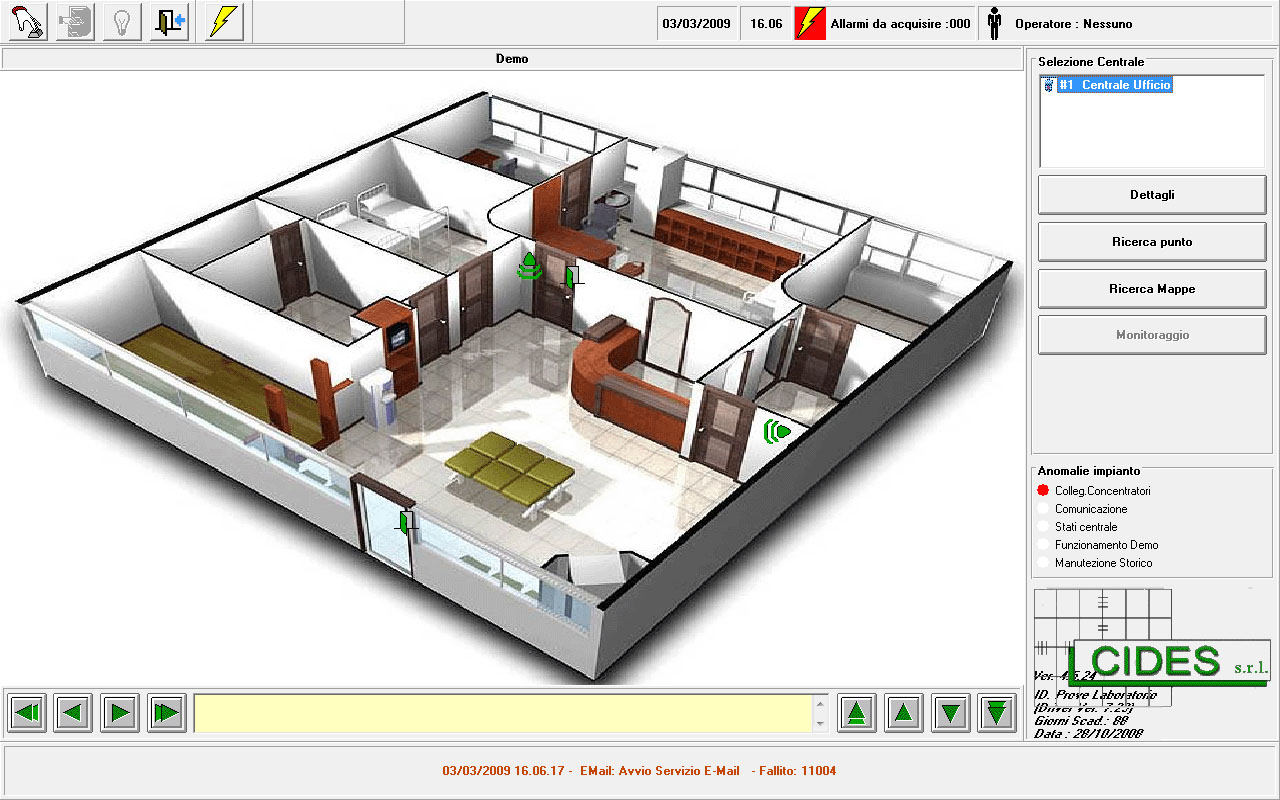1280x800 pixels.
Task: Click the Colleg.Concentratori red status indicator
Action: (1043, 491)
